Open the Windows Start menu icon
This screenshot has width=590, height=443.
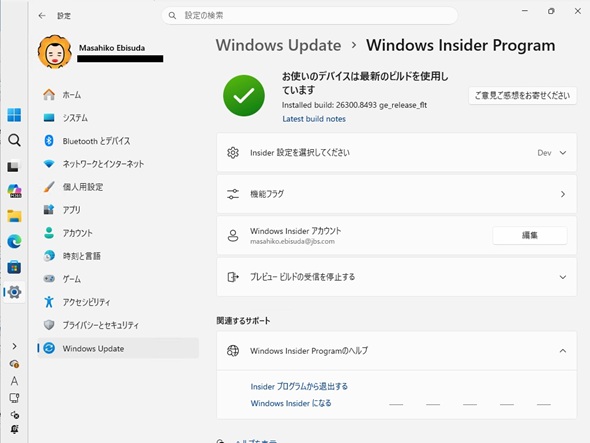14,115
